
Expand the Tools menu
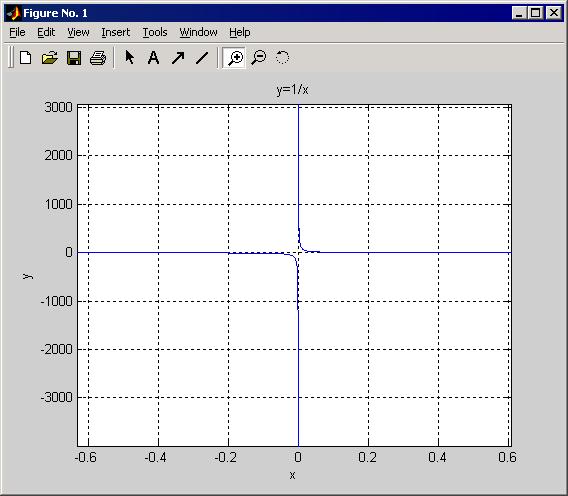coord(155,32)
